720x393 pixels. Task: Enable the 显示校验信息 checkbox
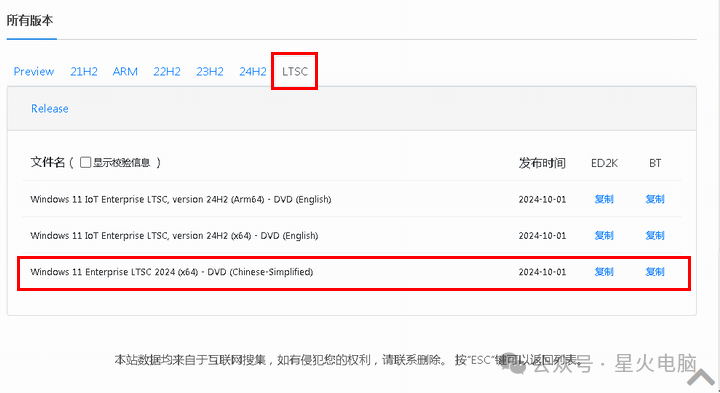[85, 163]
